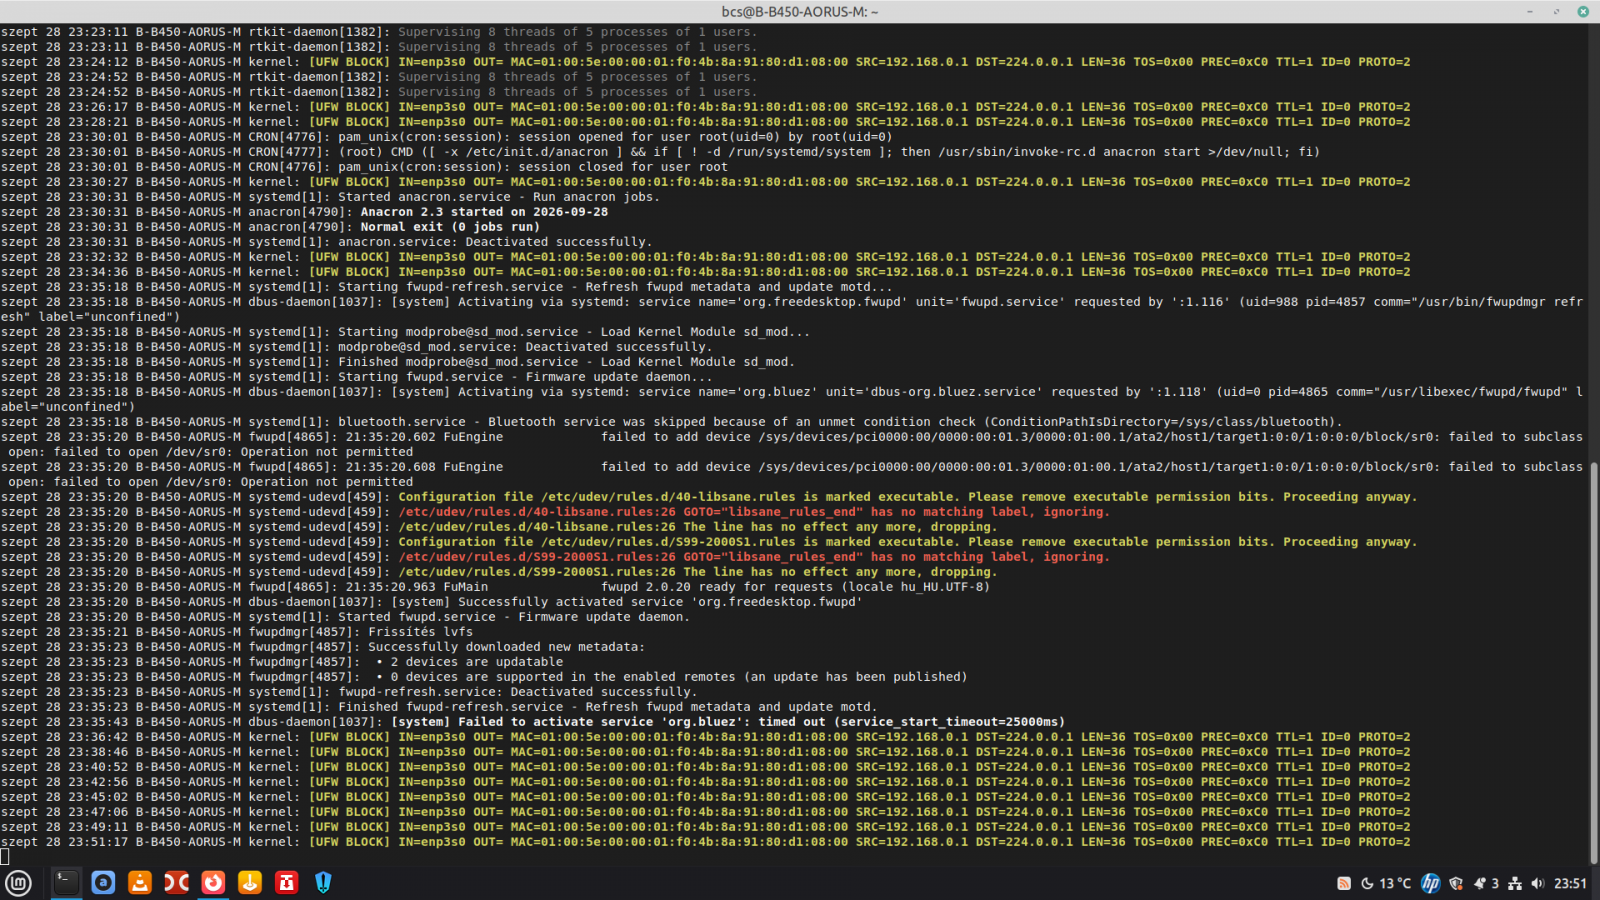Click red 40-libsane.rules:26 GOTO warning line
This screenshot has height=900, width=1600.
point(754,512)
